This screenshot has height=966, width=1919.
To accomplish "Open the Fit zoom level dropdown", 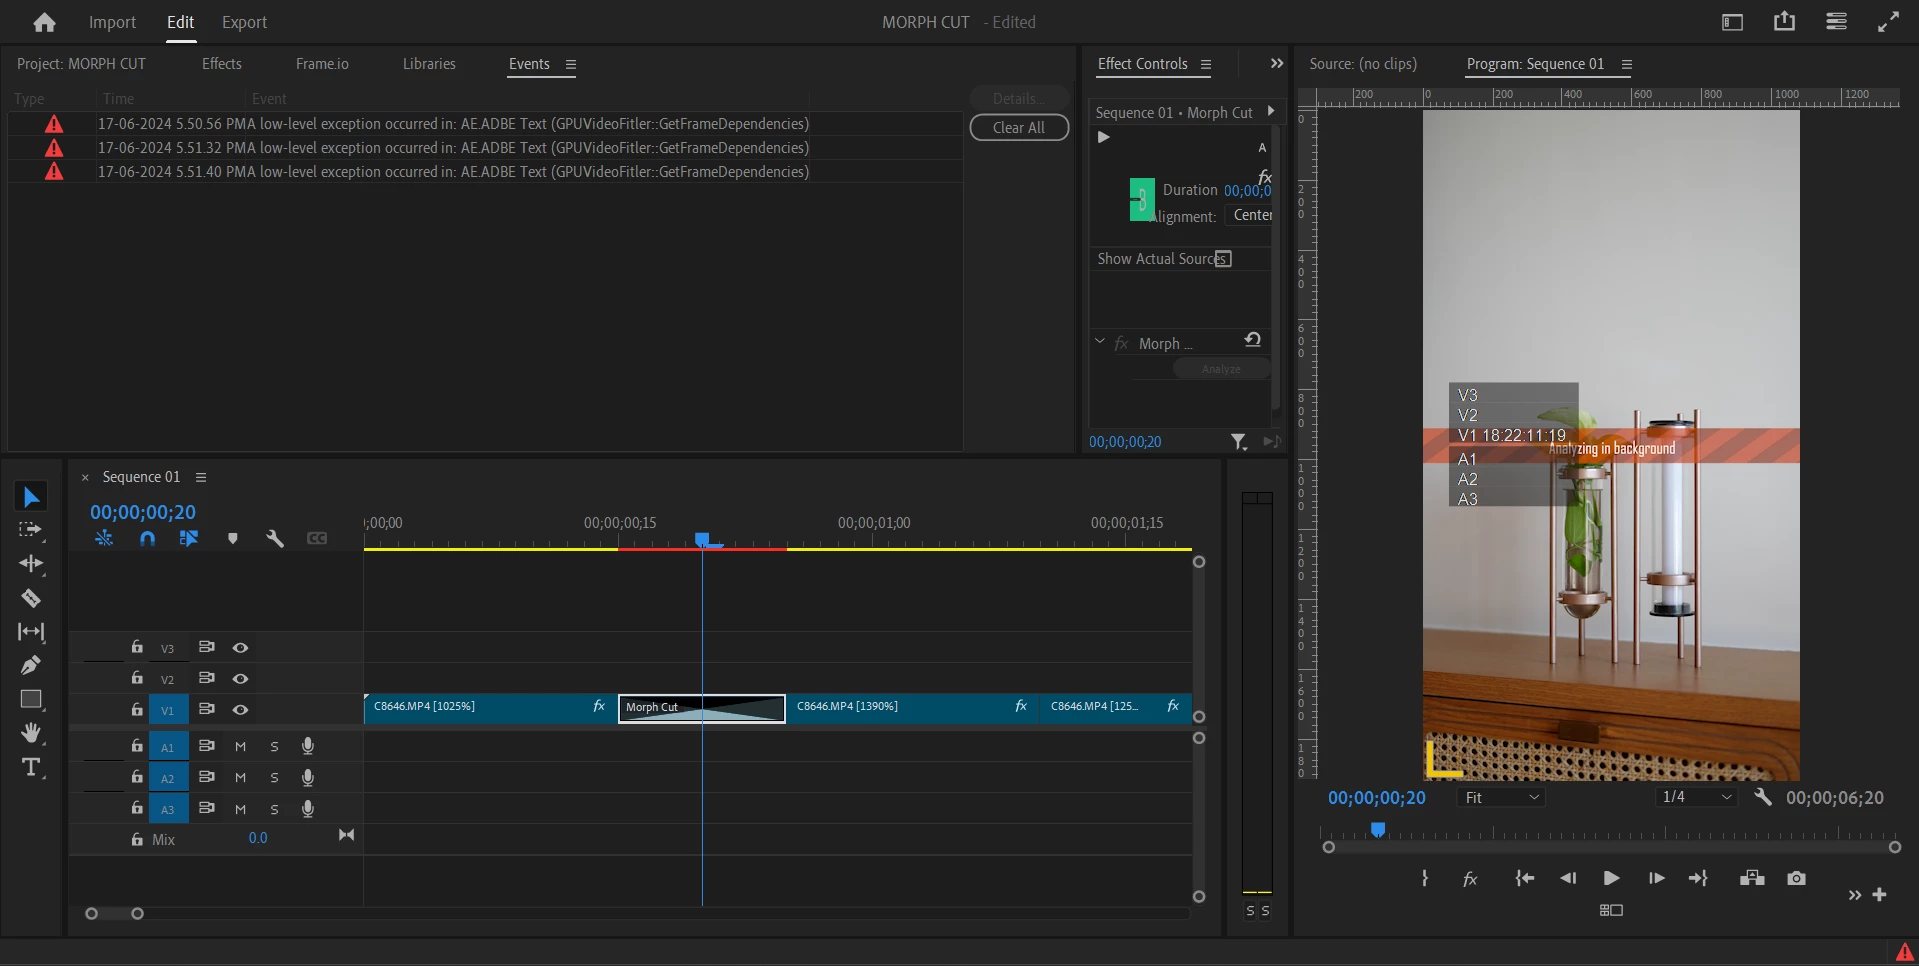I will point(1501,797).
